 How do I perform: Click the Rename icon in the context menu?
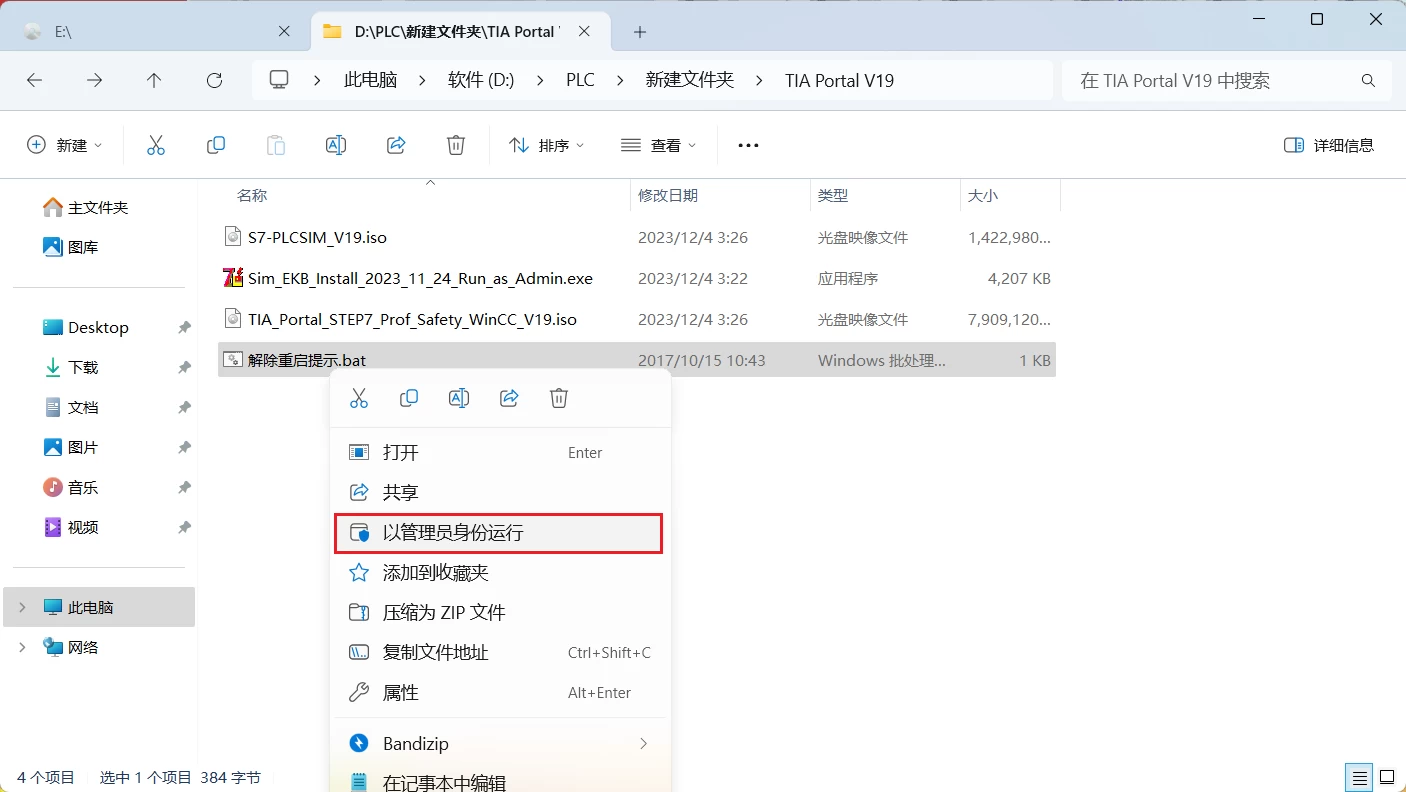click(459, 398)
